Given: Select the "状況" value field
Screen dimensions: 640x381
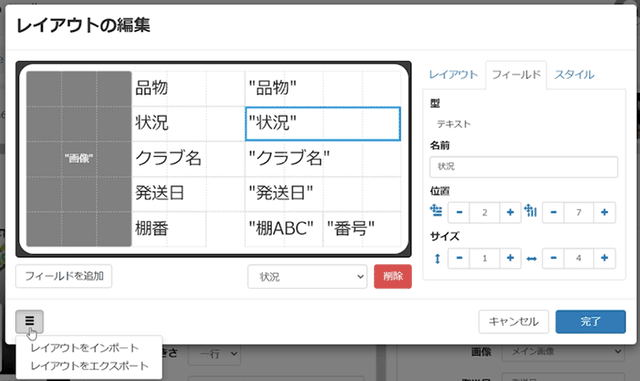Looking at the screenshot, I should [323, 124].
